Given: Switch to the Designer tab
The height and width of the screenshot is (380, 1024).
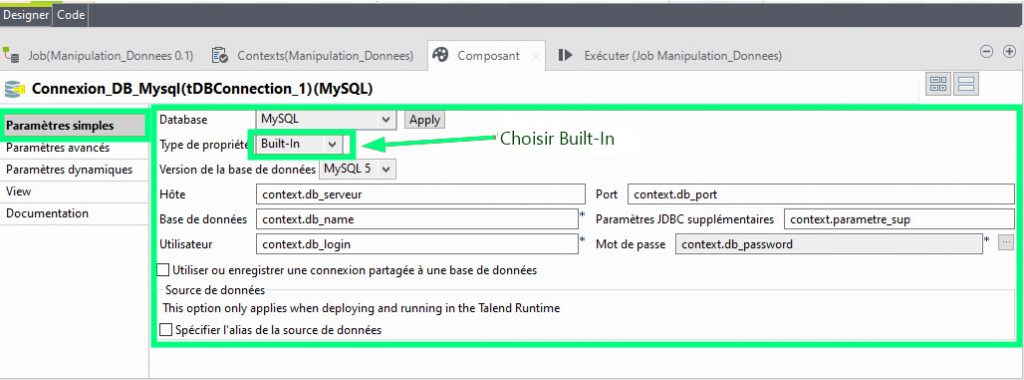Looking at the screenshot, I should click(x=26, y=15).
